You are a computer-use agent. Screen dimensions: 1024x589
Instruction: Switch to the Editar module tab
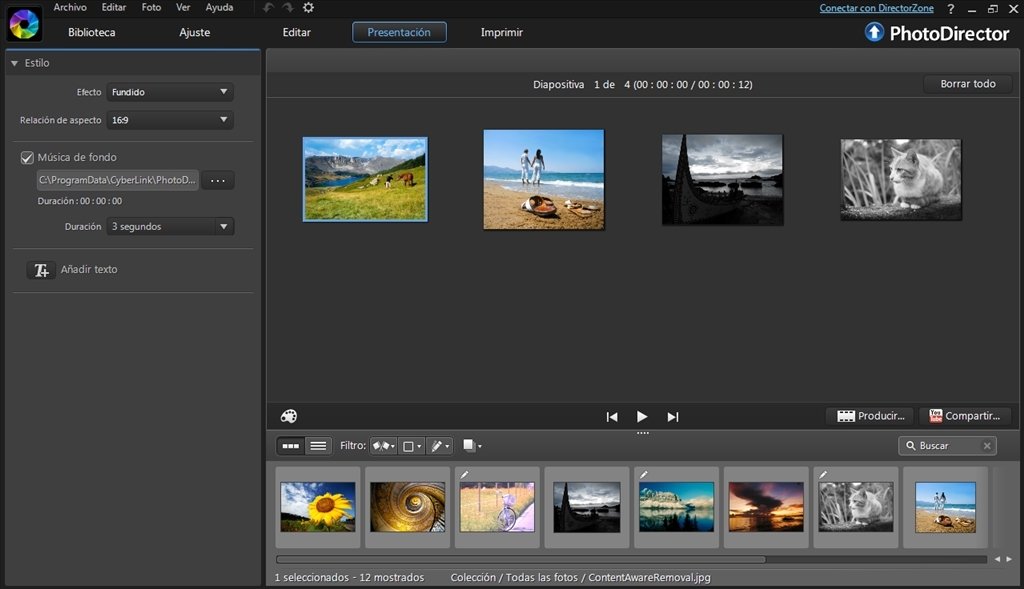296,32
